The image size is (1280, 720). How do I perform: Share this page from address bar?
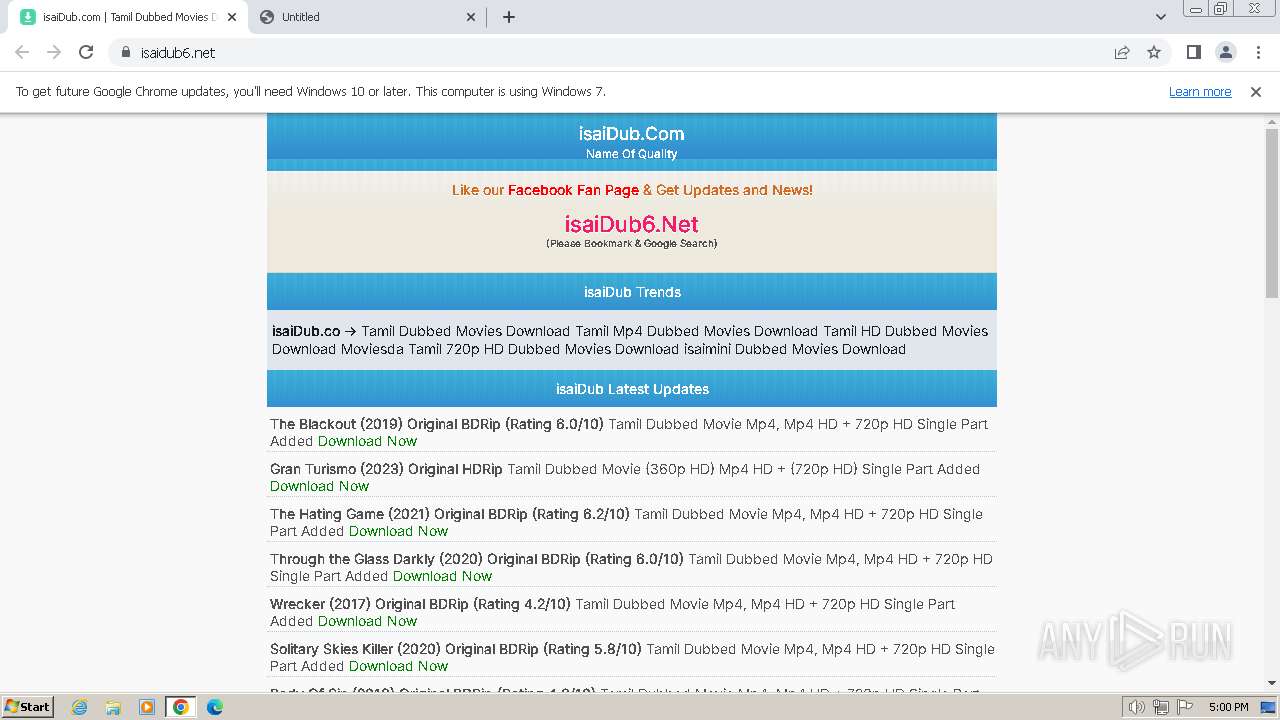(1122, 52)
